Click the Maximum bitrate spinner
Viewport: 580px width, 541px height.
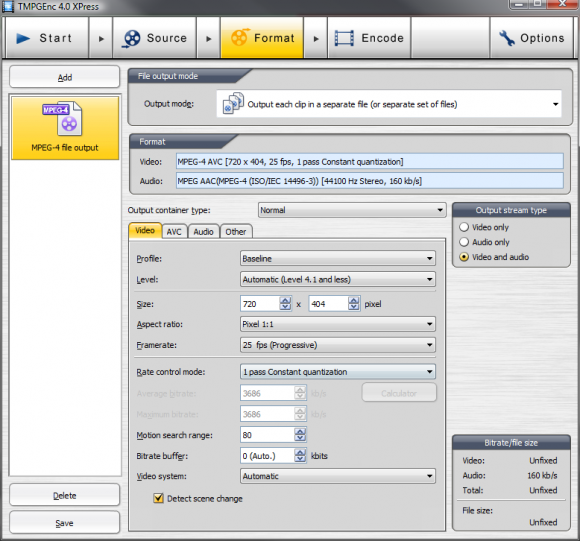coord(300,414)
